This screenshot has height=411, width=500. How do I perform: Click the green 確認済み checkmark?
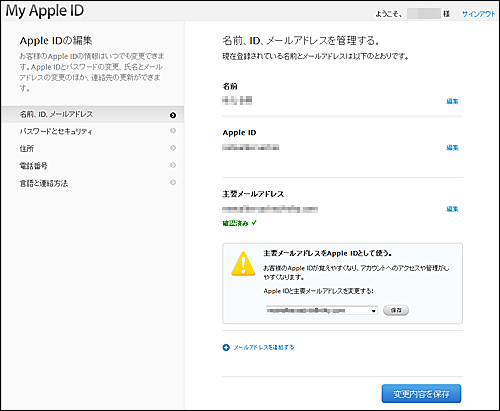(254, 223)
